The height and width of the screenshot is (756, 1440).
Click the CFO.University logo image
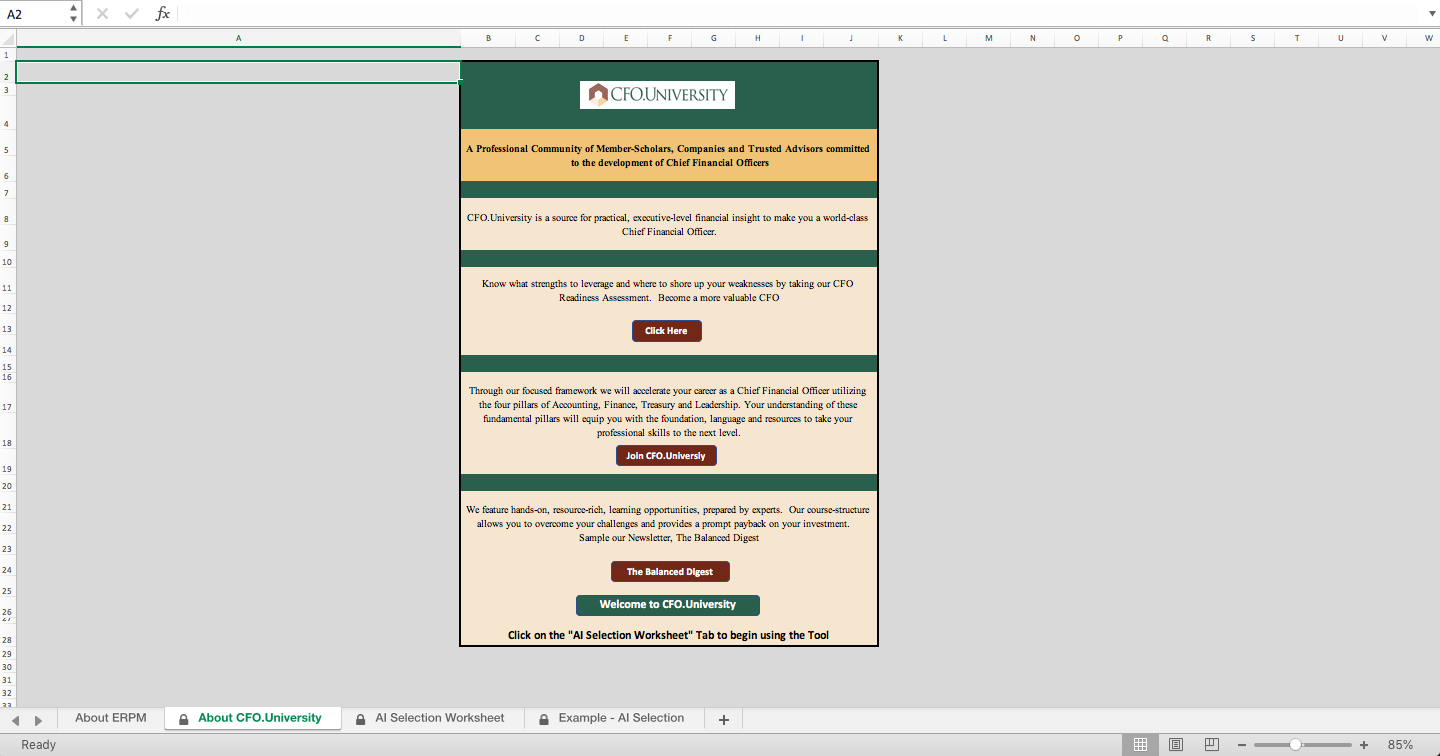657,95
